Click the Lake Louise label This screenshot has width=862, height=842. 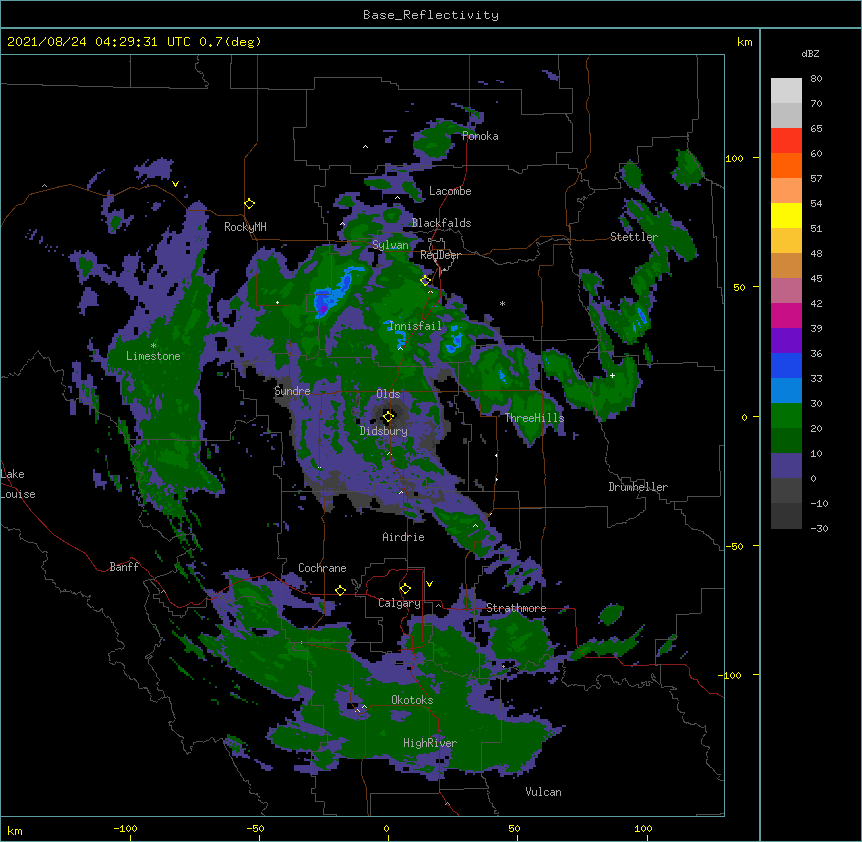[16, 484]
